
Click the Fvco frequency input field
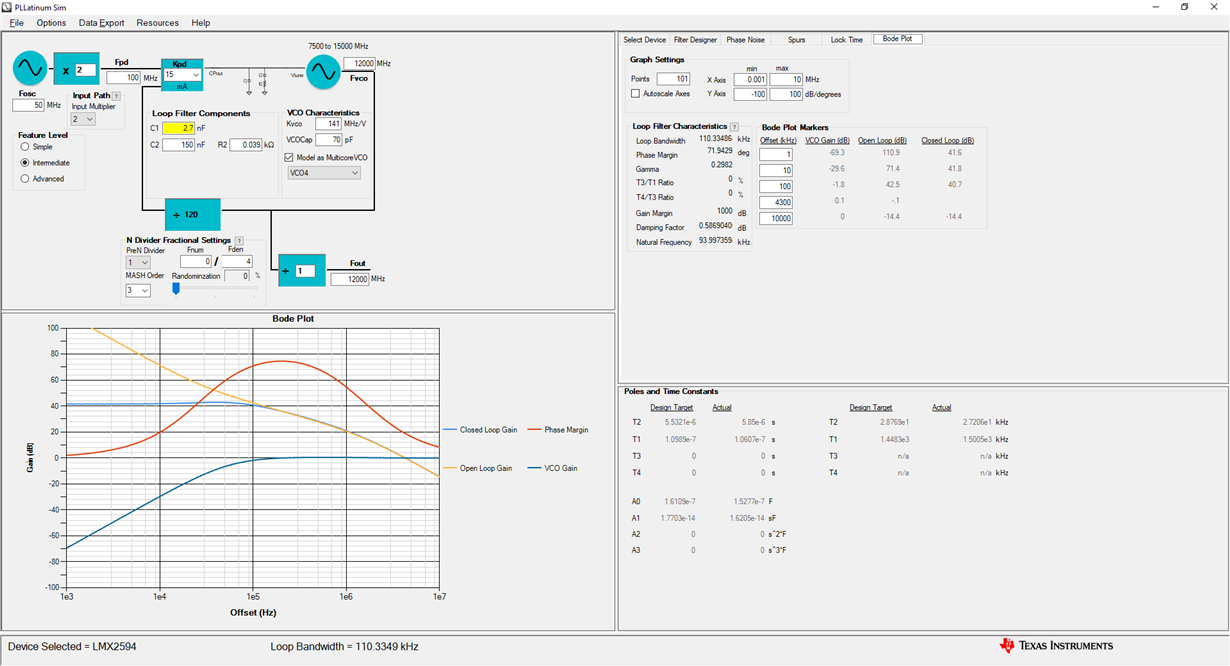click(360, 63)
